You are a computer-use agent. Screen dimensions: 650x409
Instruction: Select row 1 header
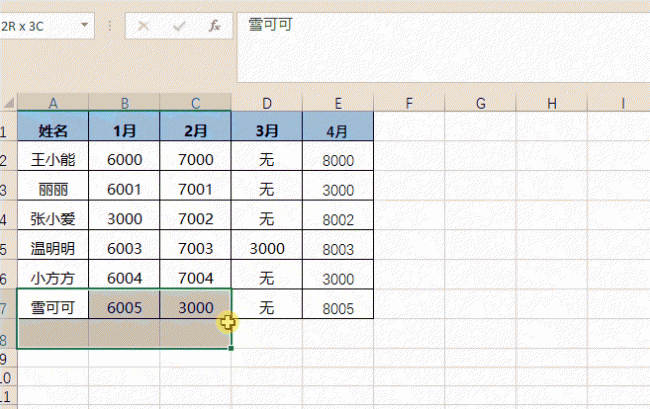[8, 126]
